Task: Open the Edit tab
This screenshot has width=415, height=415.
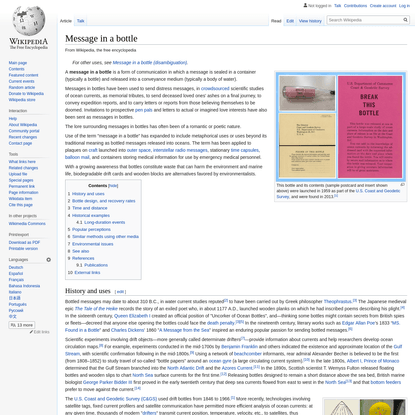Action: coord(290,21)
